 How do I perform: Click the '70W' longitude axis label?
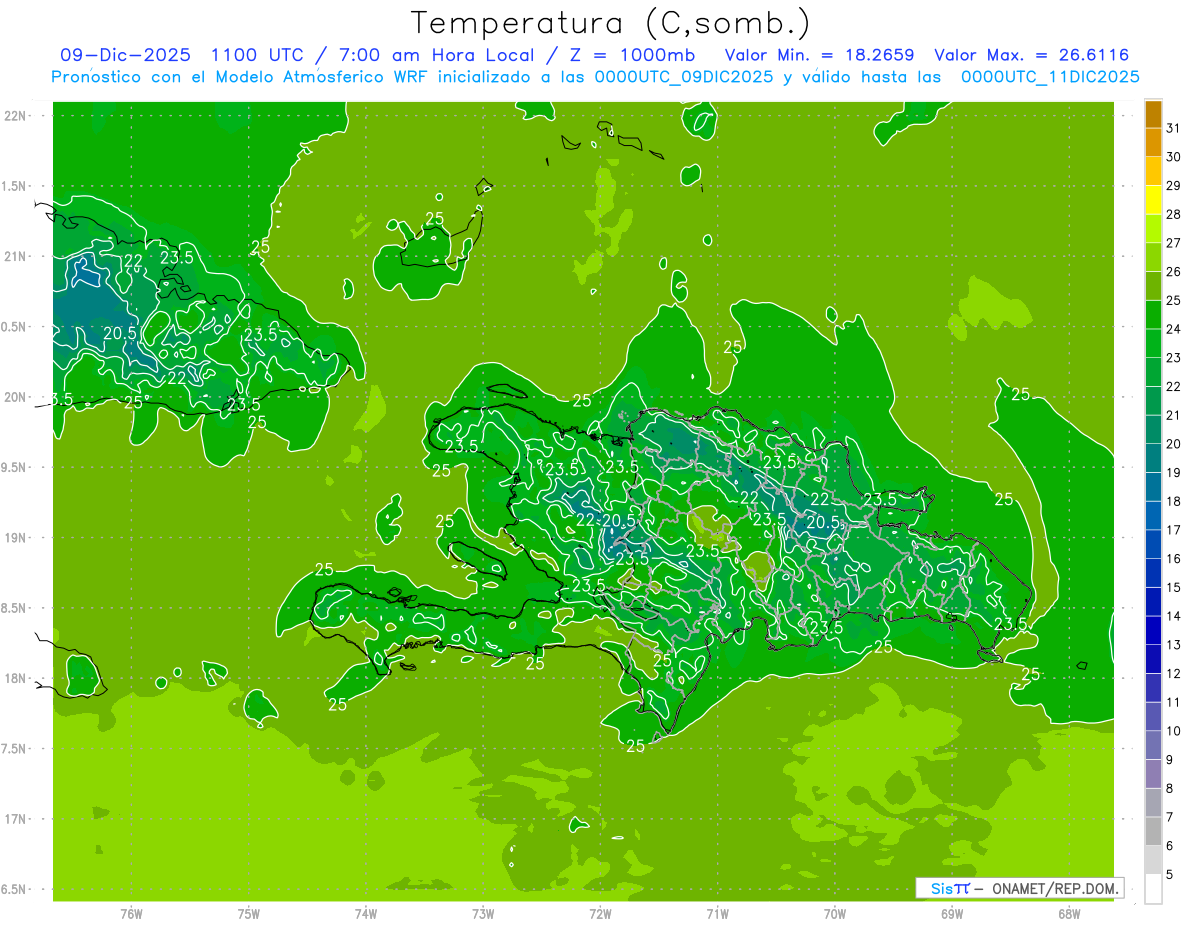835,914
